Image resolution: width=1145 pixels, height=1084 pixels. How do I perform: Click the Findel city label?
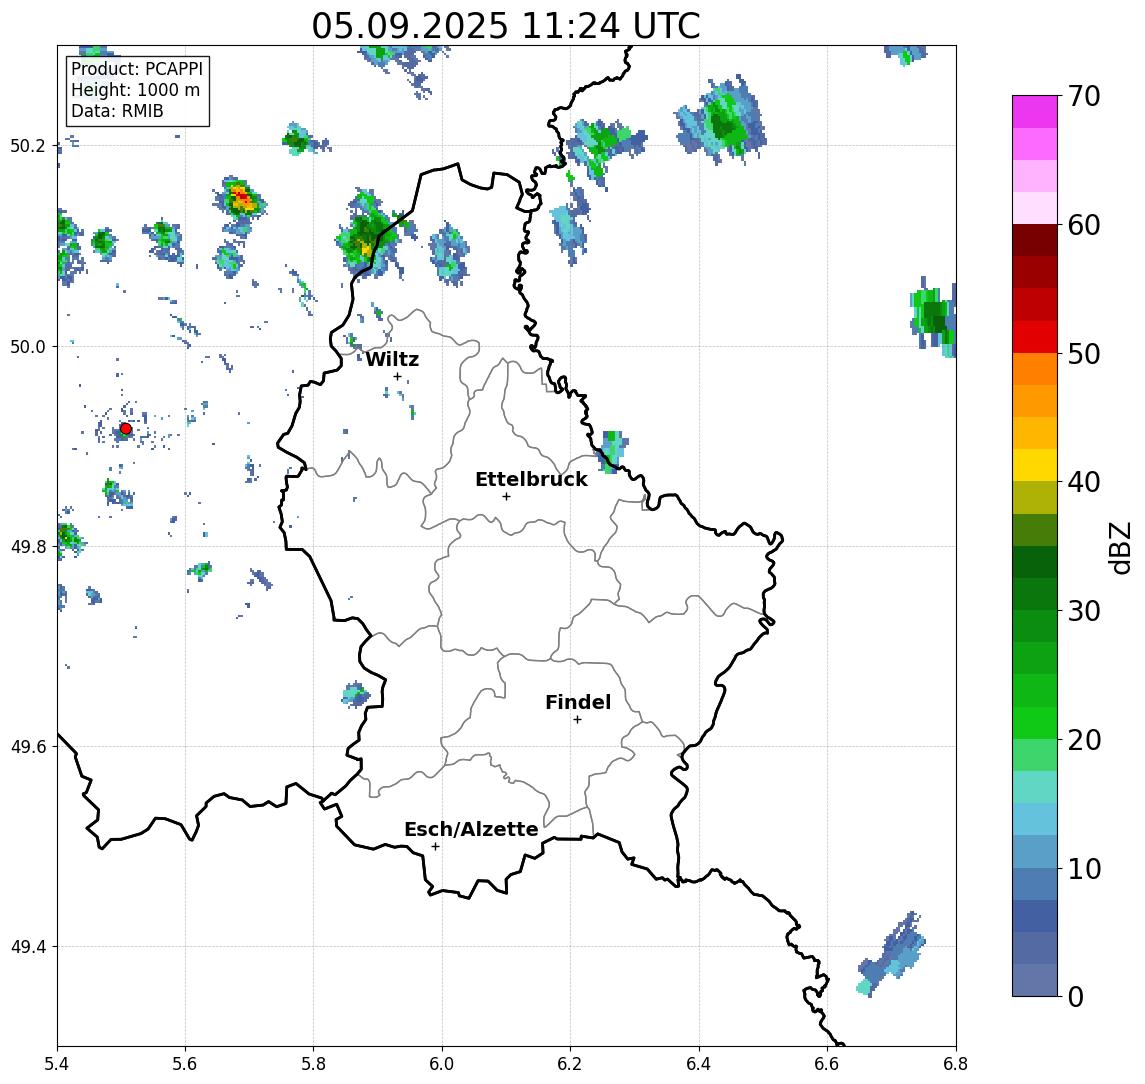(x=578, y=702)
